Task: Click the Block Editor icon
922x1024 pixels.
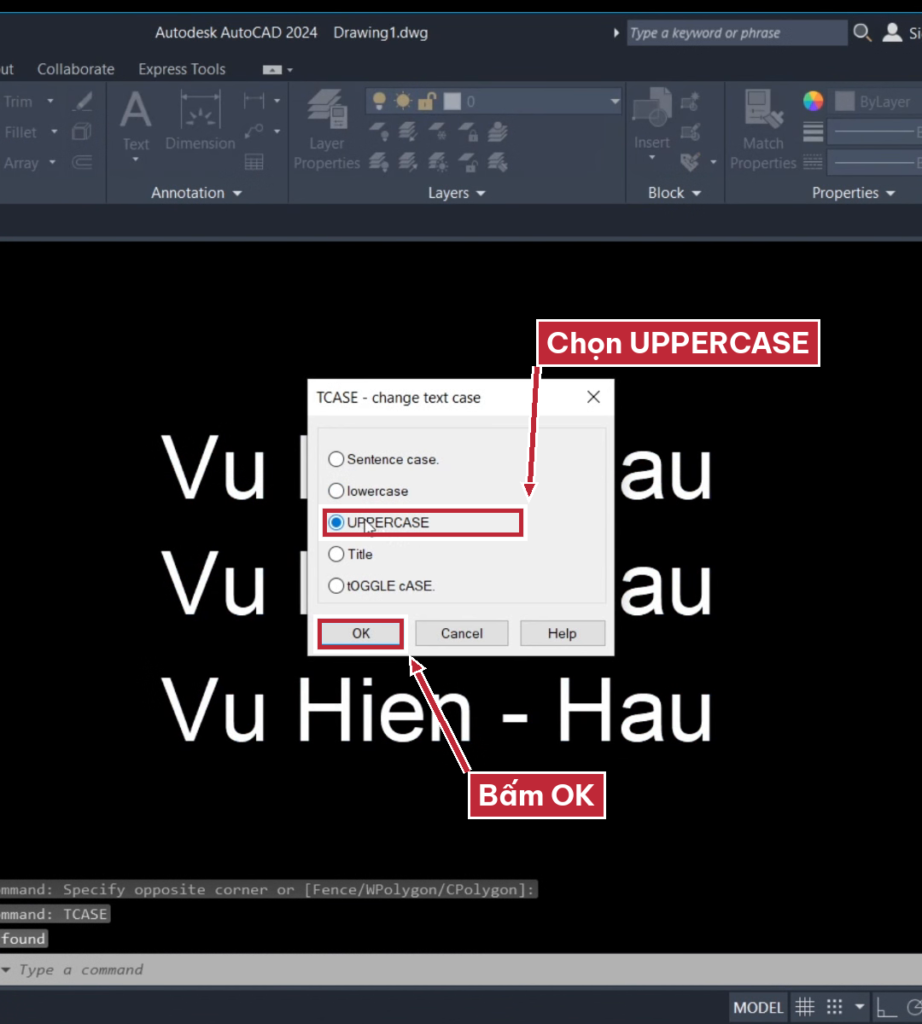Action: [x=690, y=132]
